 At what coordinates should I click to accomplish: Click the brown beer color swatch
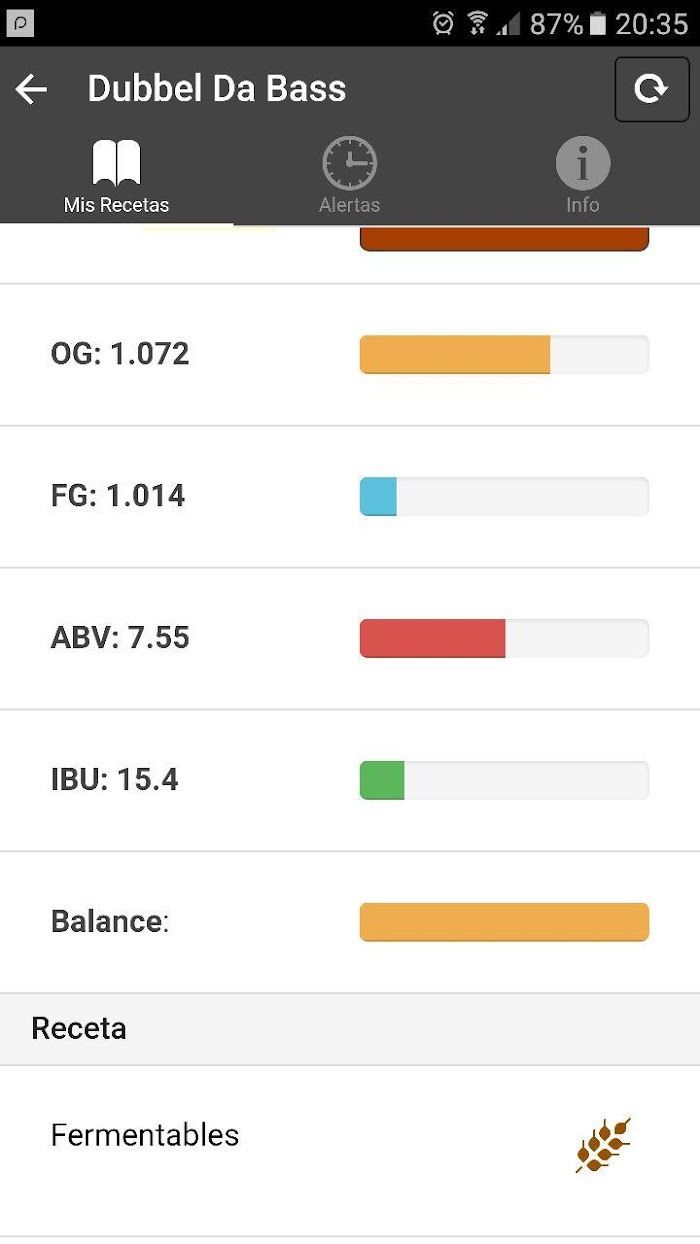(x=504, y=238)
